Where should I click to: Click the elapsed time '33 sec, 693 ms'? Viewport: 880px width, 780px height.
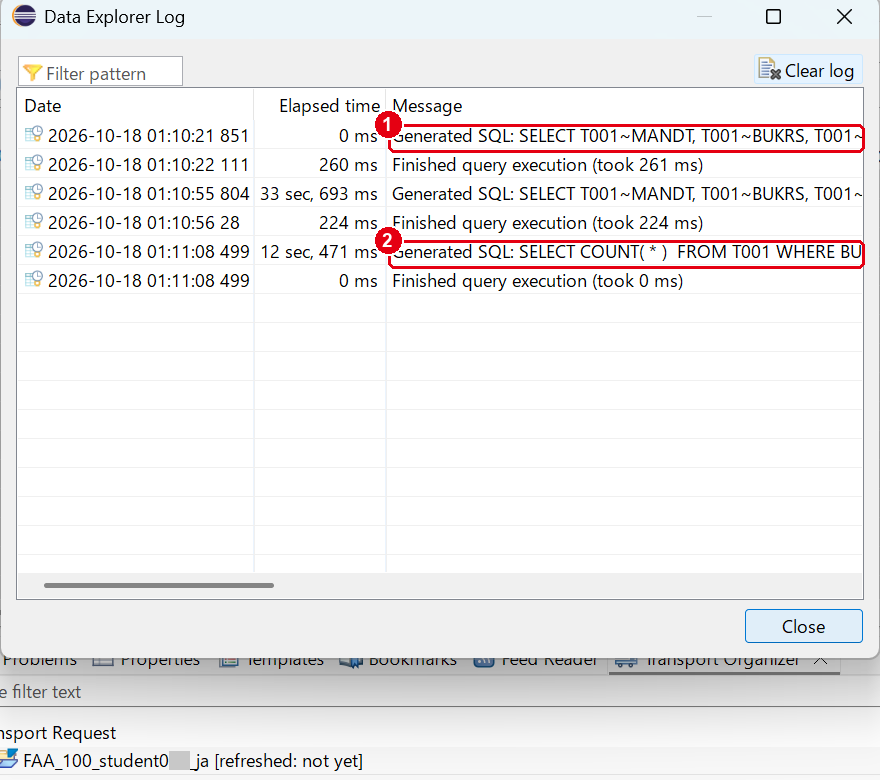(x=319, y=194)
